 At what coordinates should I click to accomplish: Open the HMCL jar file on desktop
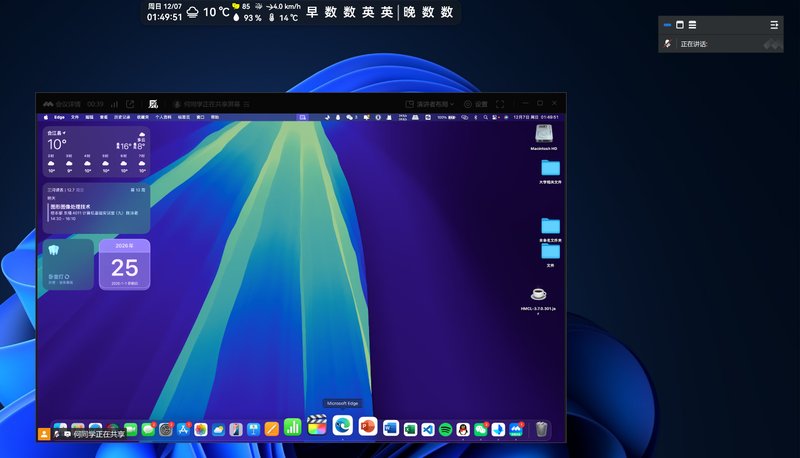pos(539,294)
